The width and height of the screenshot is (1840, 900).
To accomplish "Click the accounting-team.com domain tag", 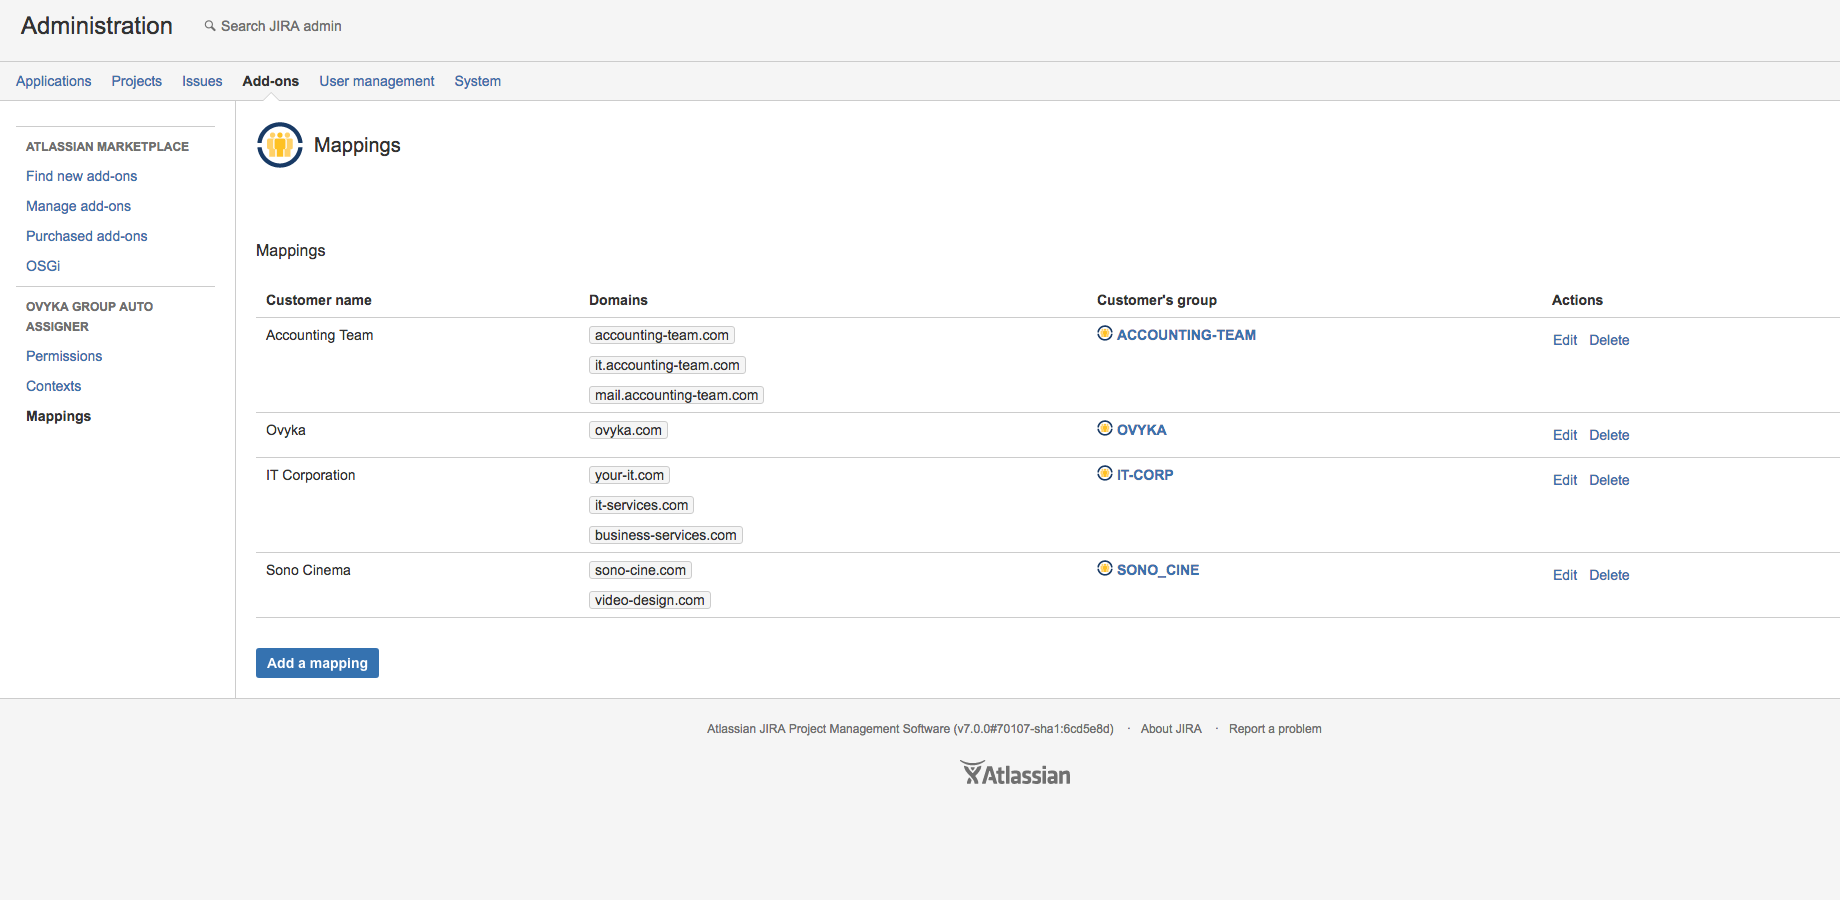I will tap(662, 335).
